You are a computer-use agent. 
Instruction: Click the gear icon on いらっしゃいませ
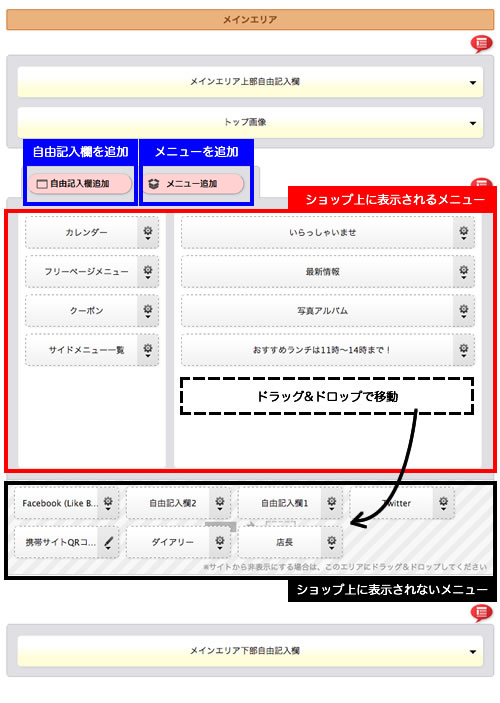[464, 233]
